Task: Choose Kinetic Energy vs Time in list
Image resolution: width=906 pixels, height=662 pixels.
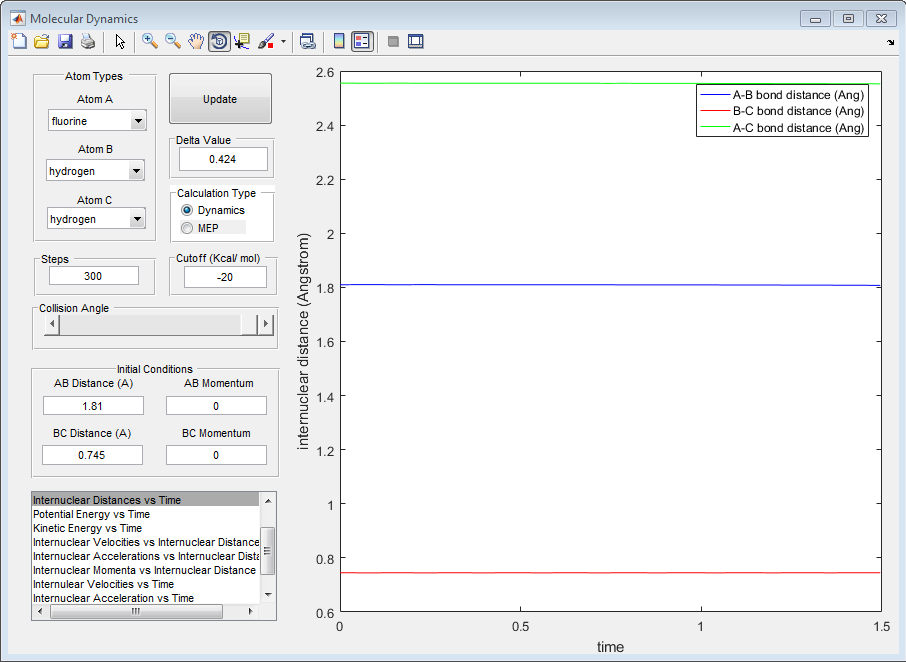Action: click(x=88, y=528)
